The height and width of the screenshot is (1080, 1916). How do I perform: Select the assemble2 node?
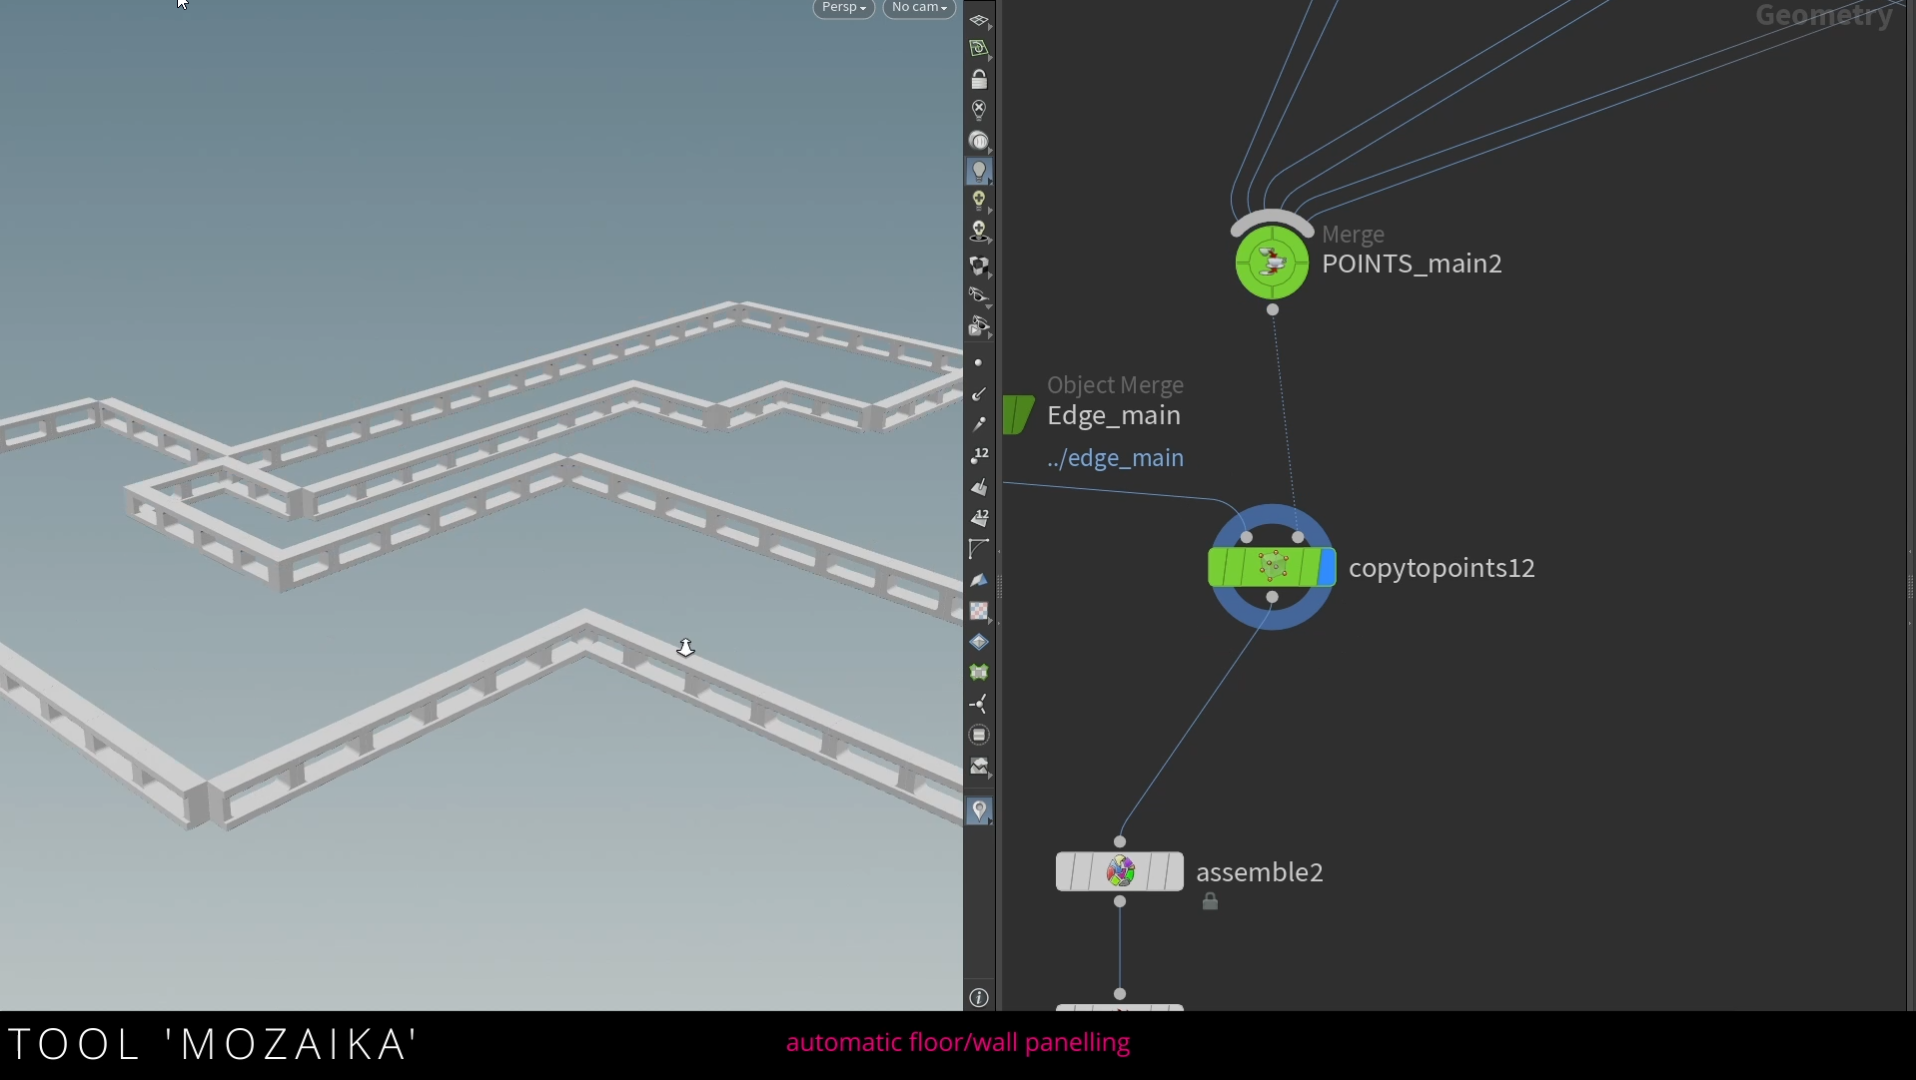(x=1119, y=872)
